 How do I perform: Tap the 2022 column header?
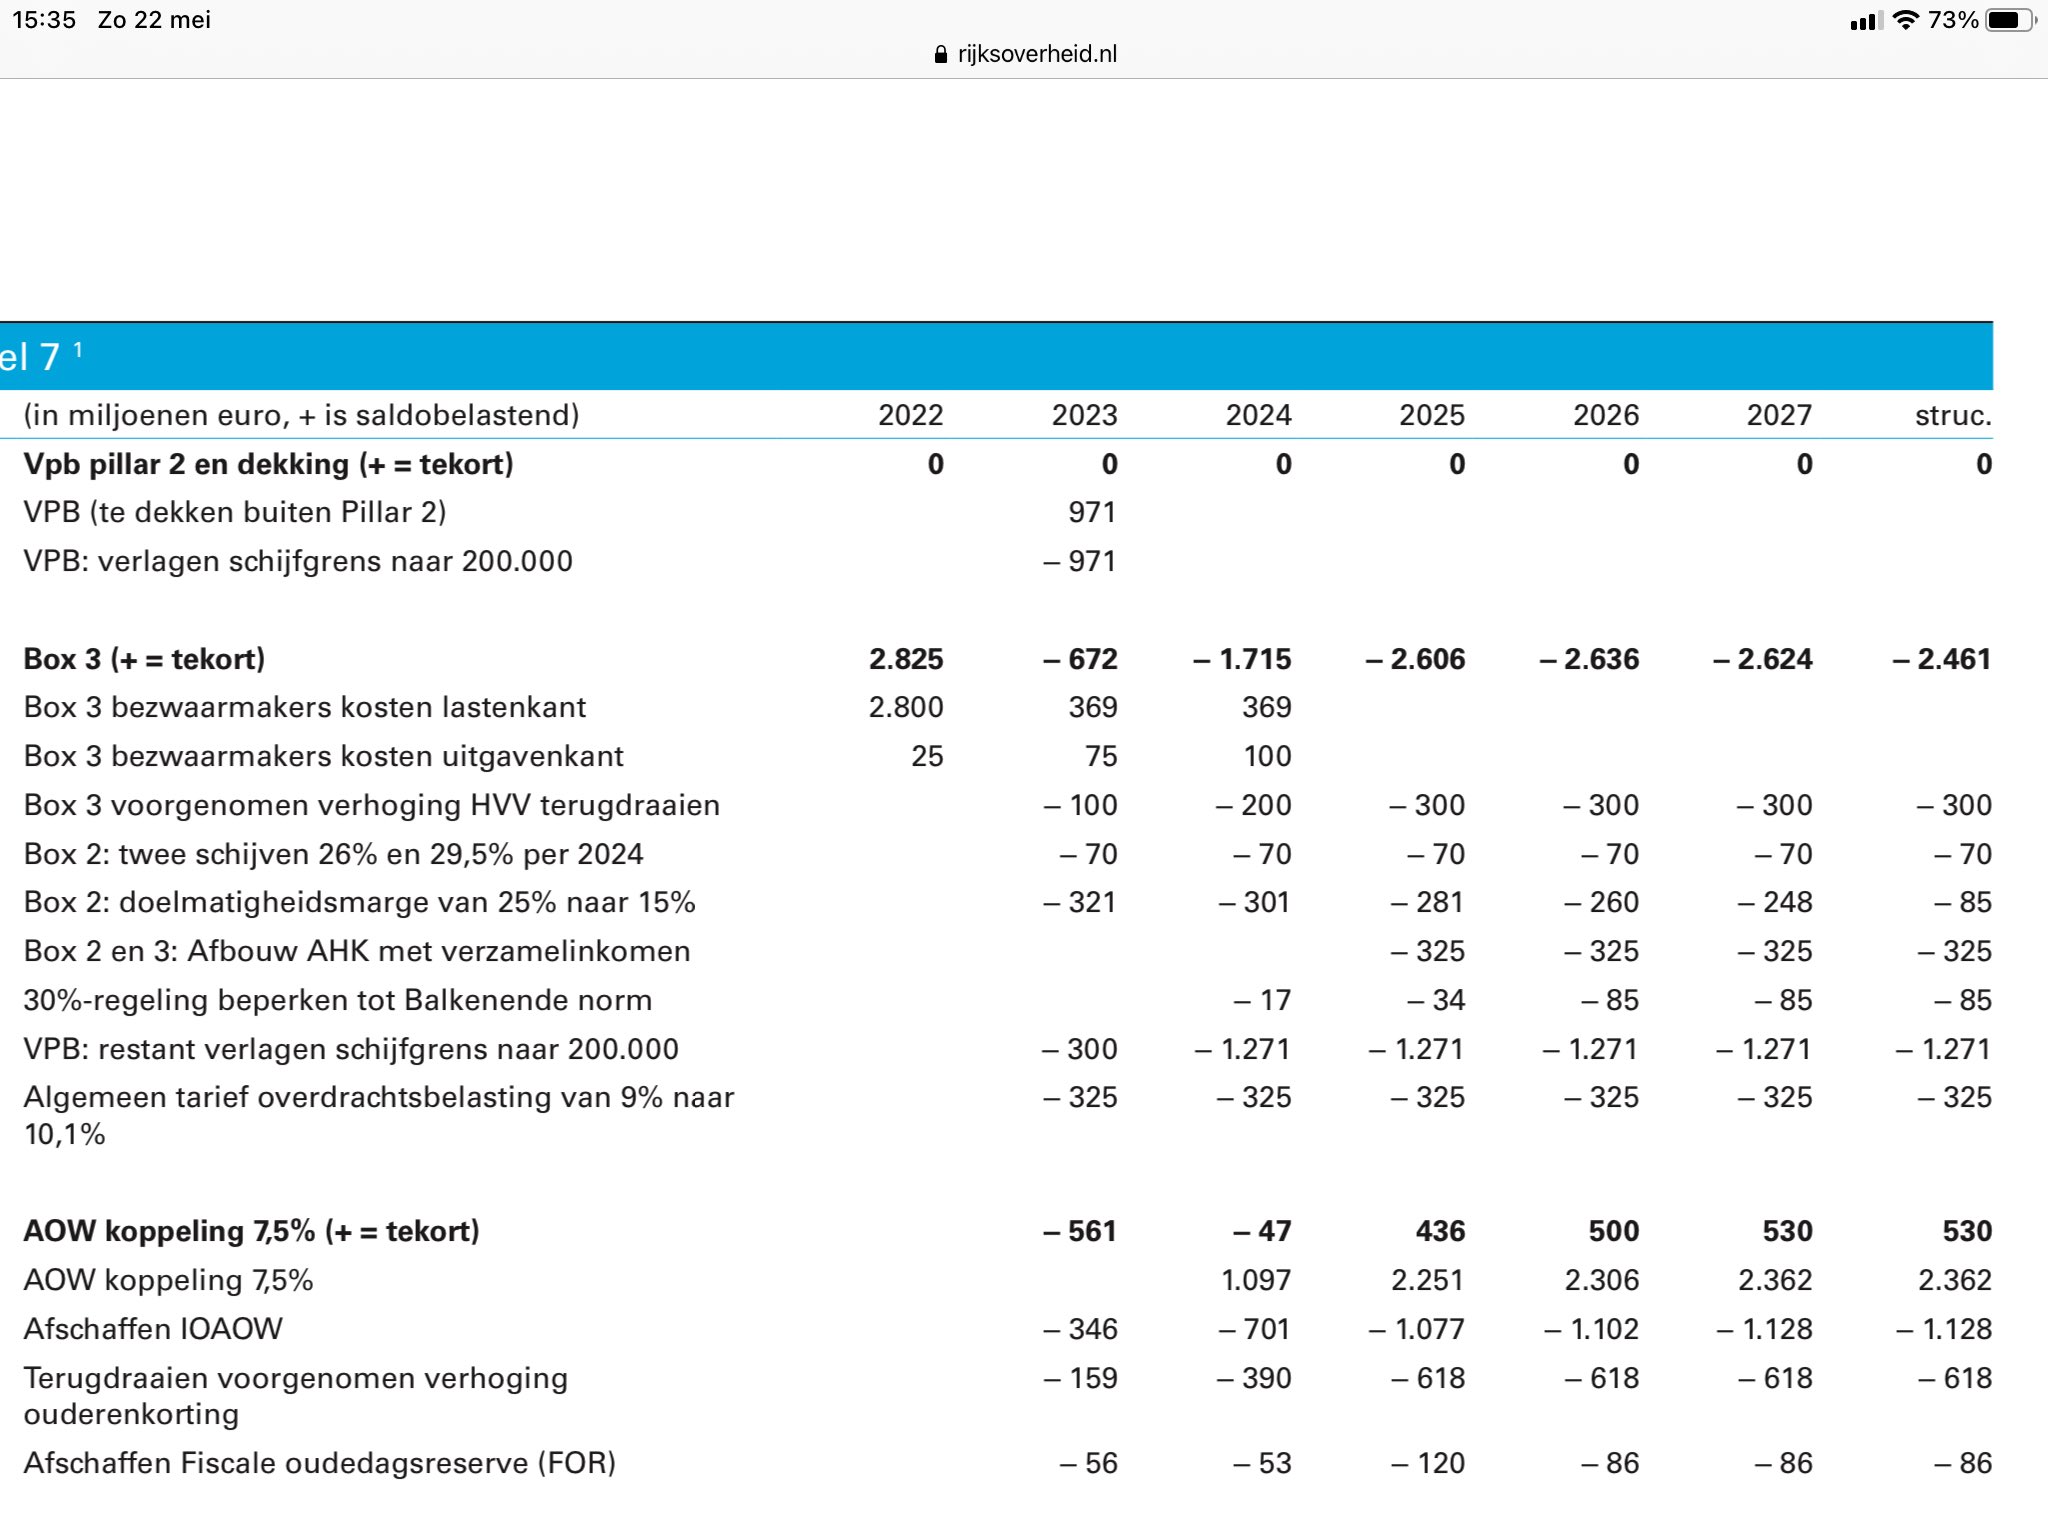point(910,415)
